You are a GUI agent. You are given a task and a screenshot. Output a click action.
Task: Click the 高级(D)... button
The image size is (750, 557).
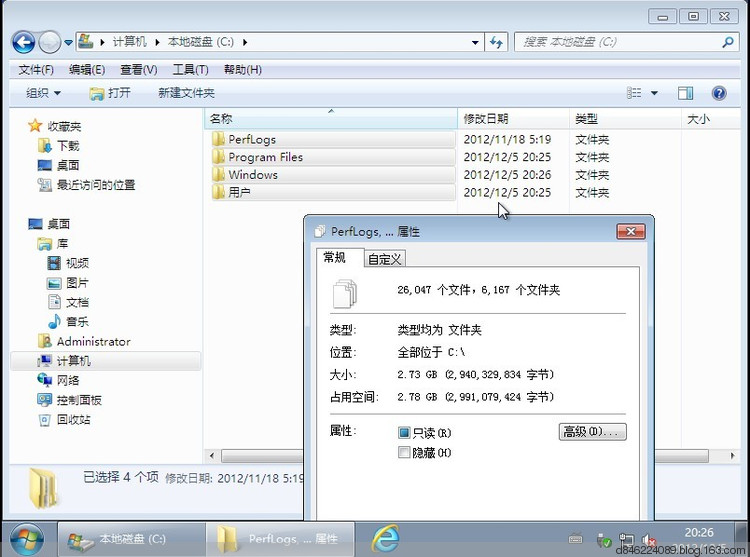click(593, 432)
